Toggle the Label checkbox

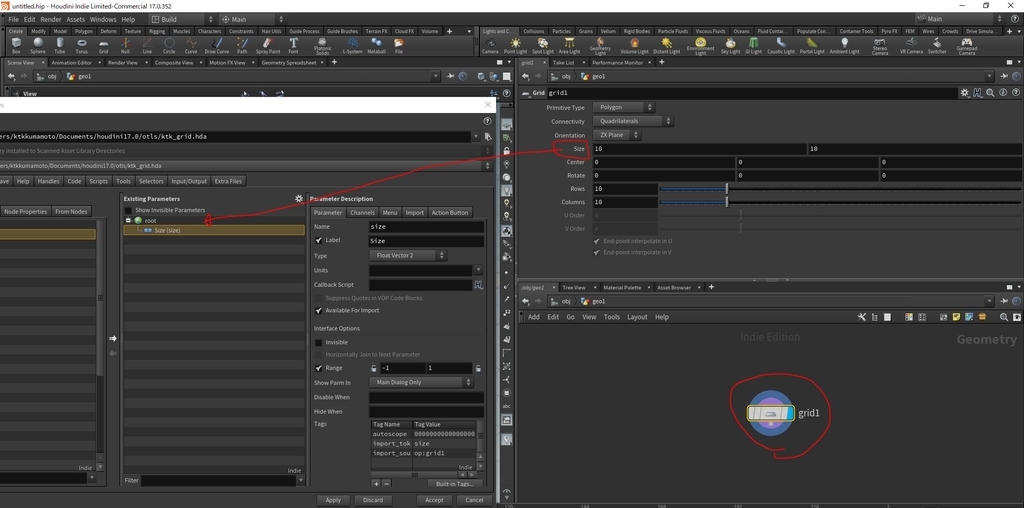pos(319,240)
